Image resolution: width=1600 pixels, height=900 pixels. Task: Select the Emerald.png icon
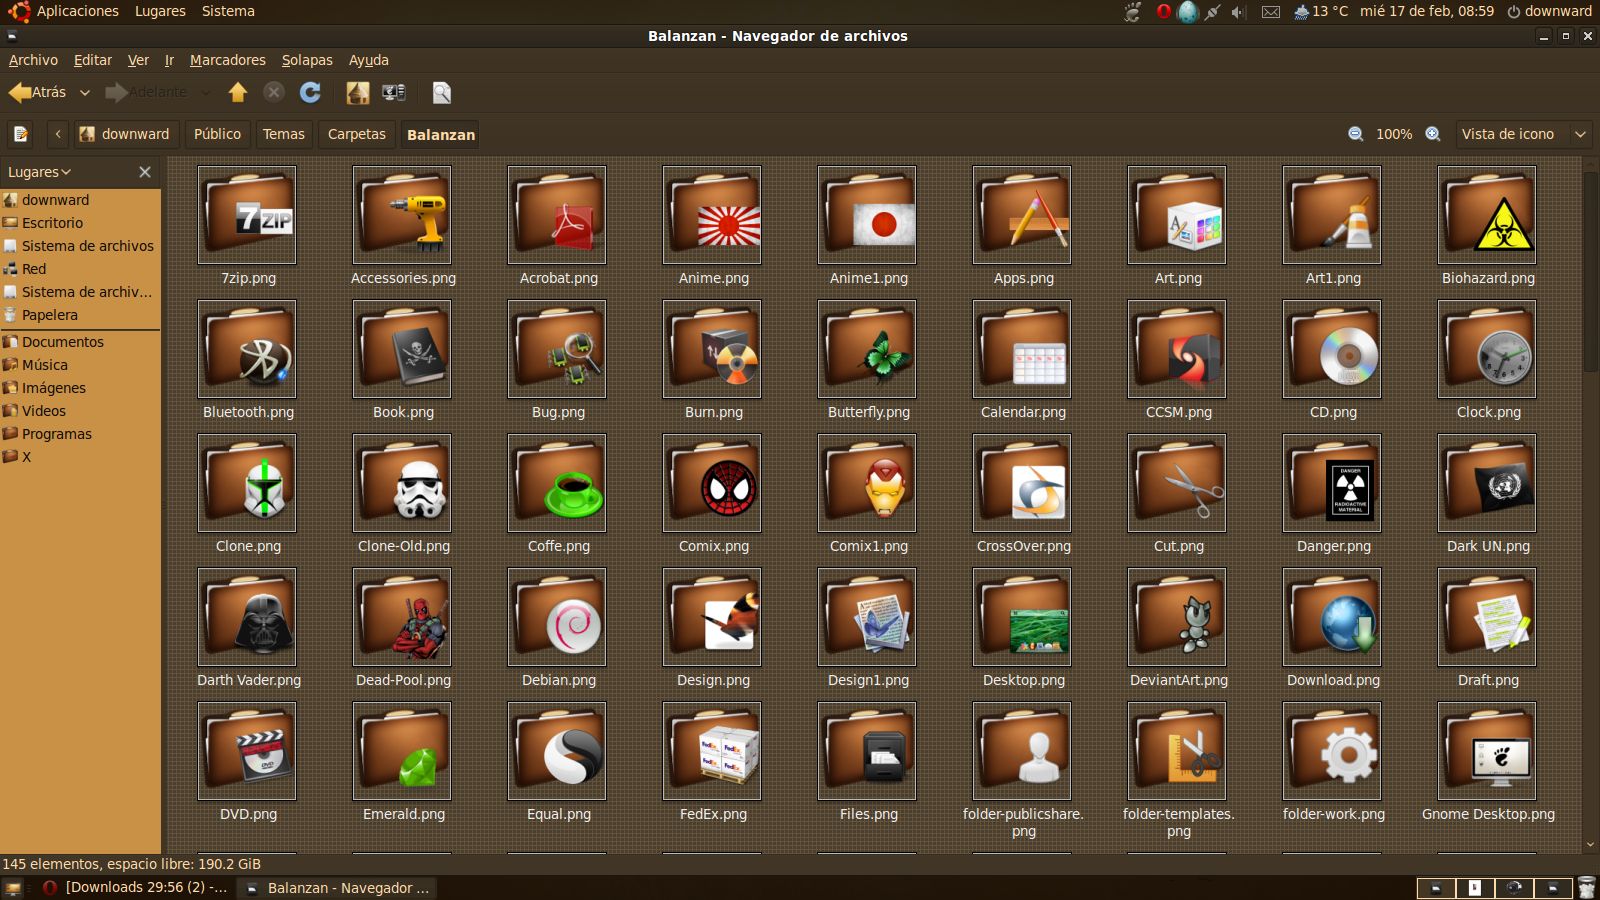pyautogui.click(x=402, y=751)
